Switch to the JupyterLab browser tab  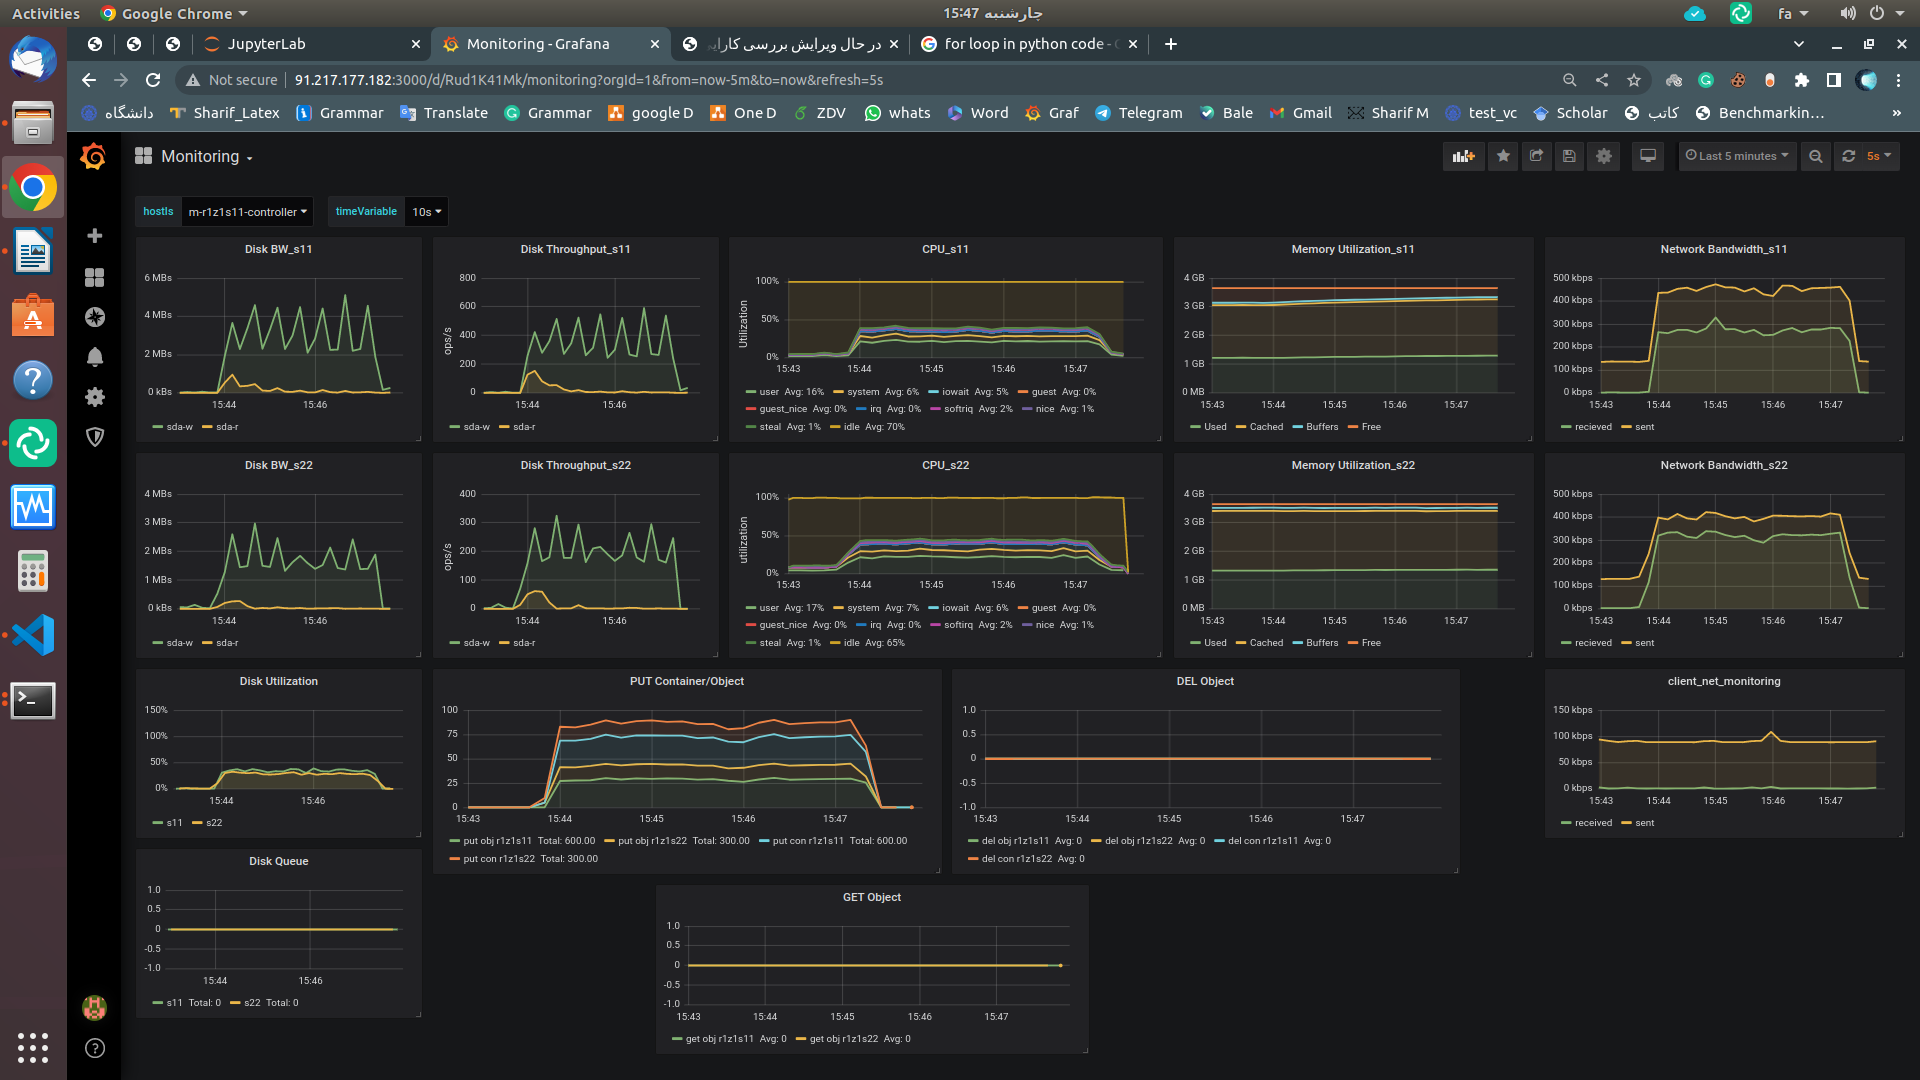point(266,44)
